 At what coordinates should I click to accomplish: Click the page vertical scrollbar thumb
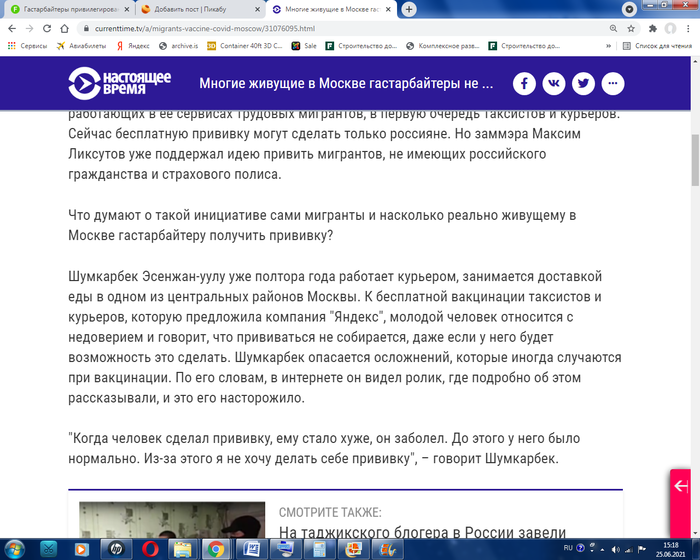tap(695, 160)
